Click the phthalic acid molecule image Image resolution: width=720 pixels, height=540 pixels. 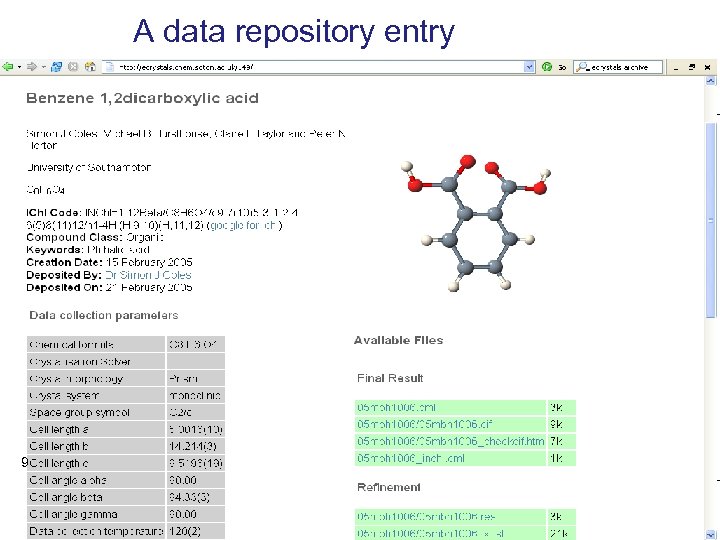coord(476,223)
